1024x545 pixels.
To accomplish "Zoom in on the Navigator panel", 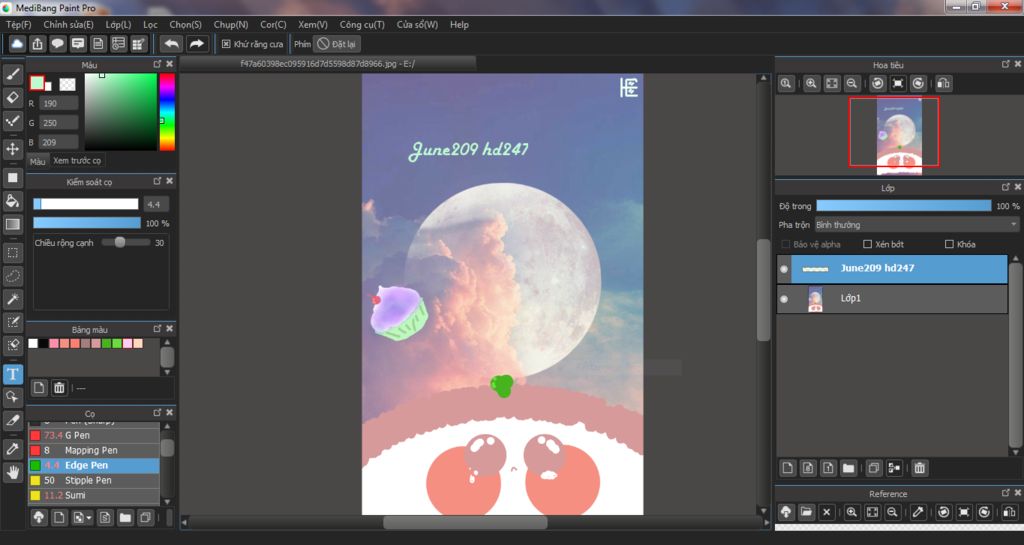I will [x=811, y=84].
